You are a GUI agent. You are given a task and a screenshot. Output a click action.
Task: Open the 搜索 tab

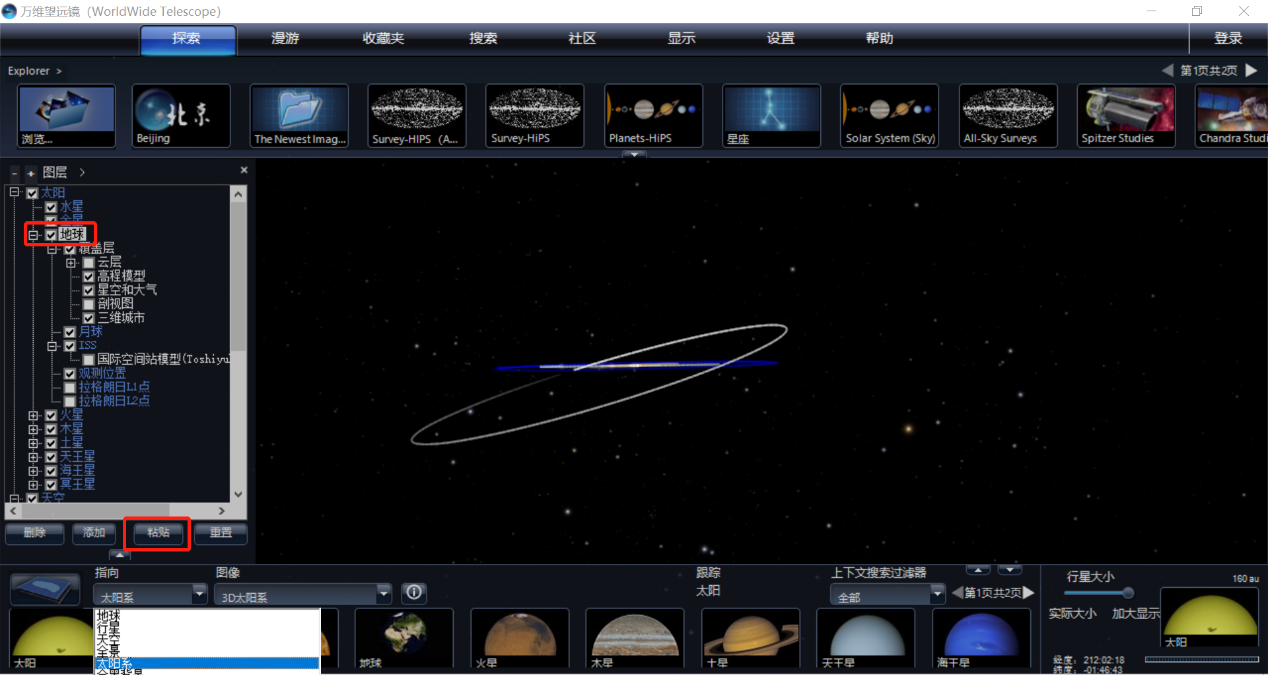pyautogui.click(x=483, y=39)
